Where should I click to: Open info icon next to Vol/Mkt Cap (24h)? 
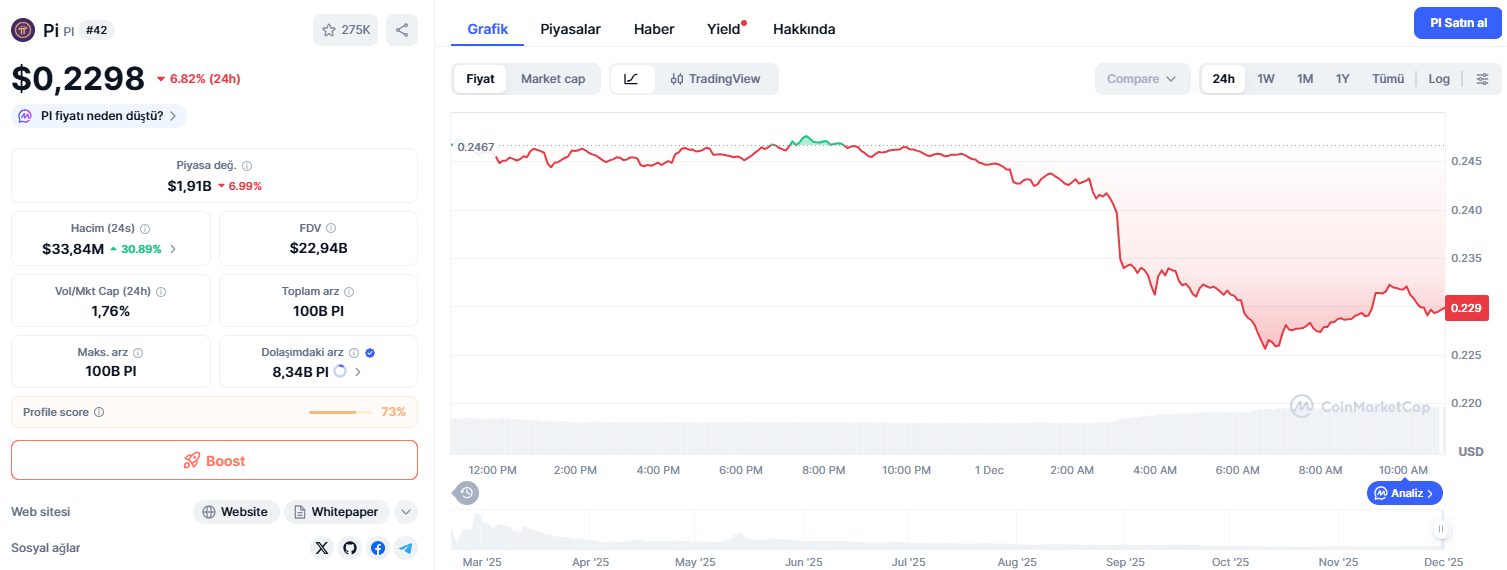tap(161, 292)
